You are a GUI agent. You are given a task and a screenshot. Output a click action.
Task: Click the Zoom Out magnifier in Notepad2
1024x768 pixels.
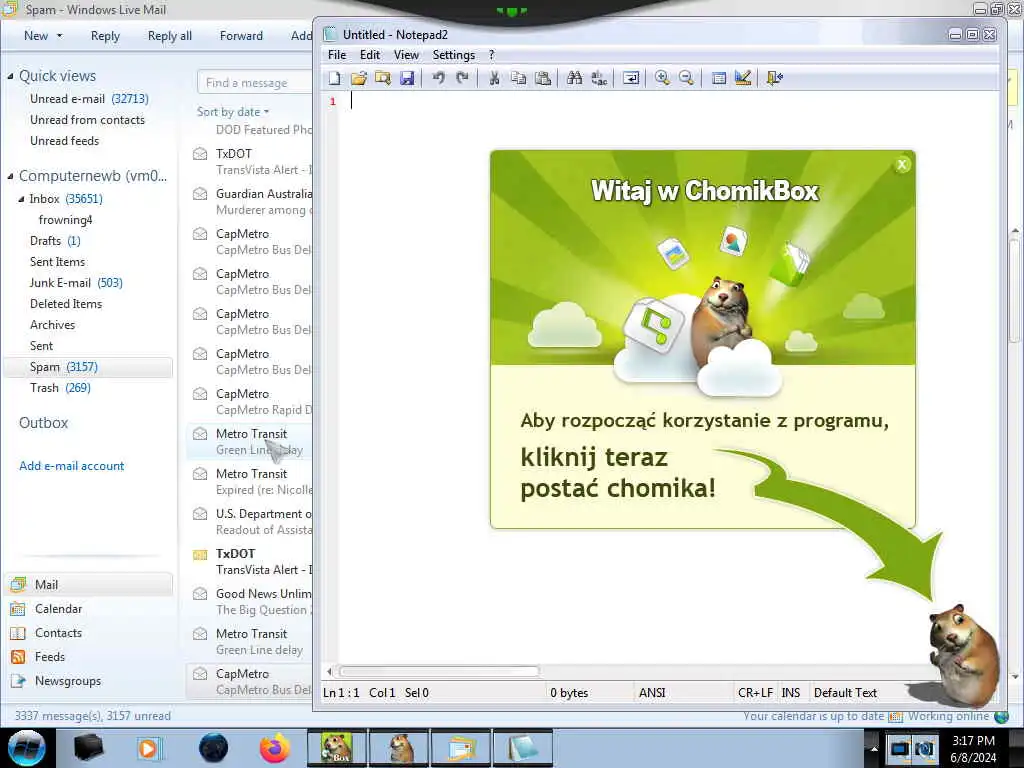(686, 78)
